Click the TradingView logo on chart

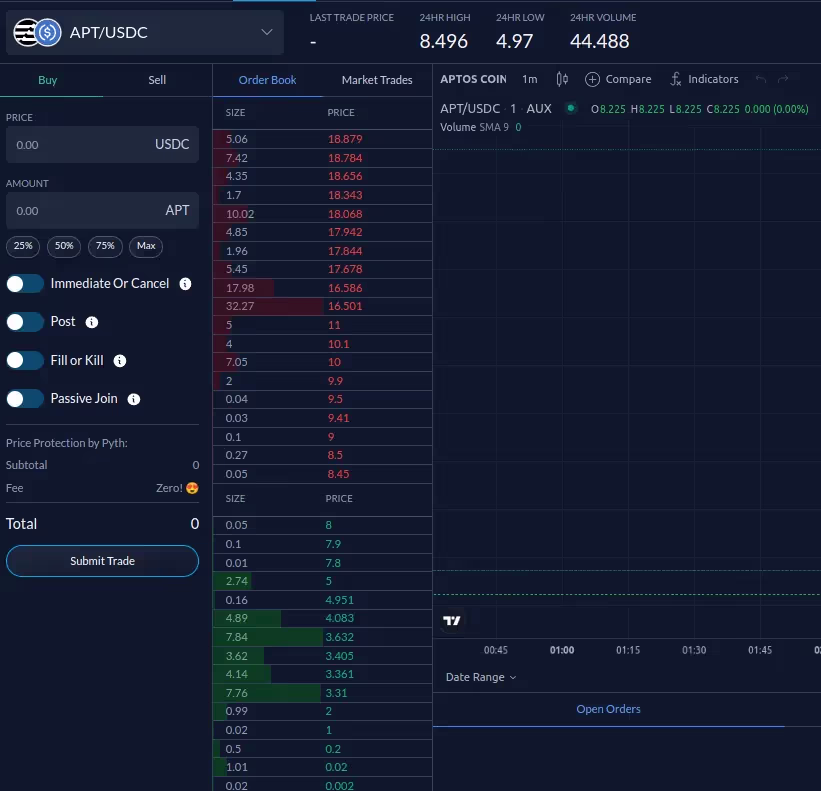(x=451, y=620)
